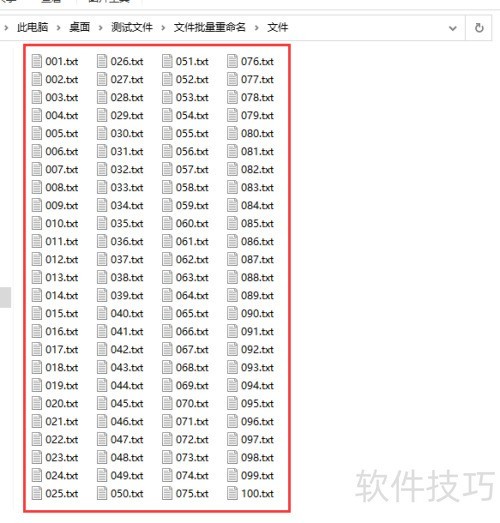
Task: Select the 051.txt file icon
Action: tap(167, 61)
